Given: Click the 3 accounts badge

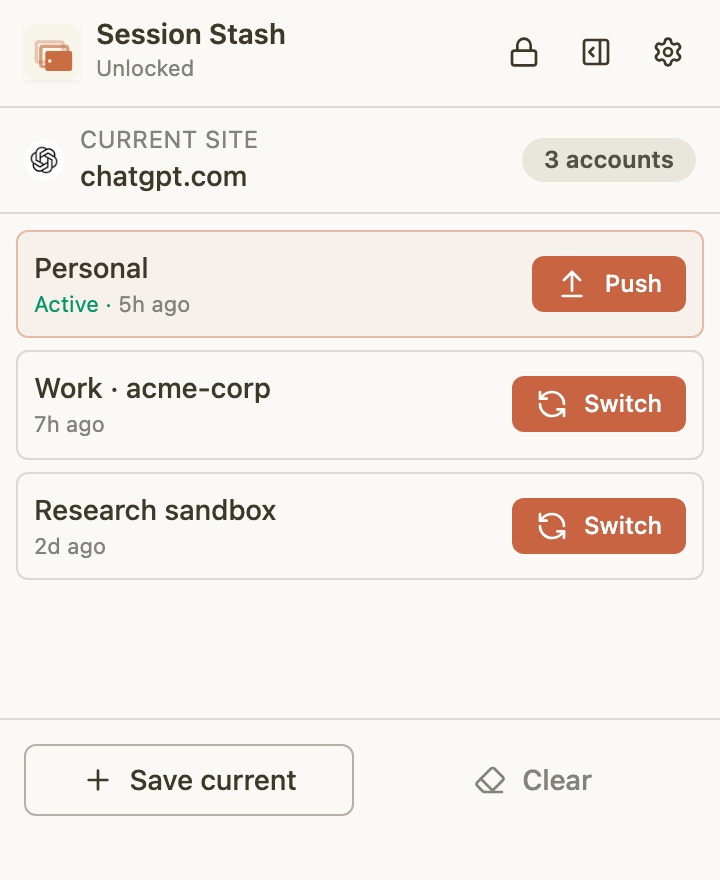Looking at the screenshot, I should pyautogui.click(x=608, y=160).
